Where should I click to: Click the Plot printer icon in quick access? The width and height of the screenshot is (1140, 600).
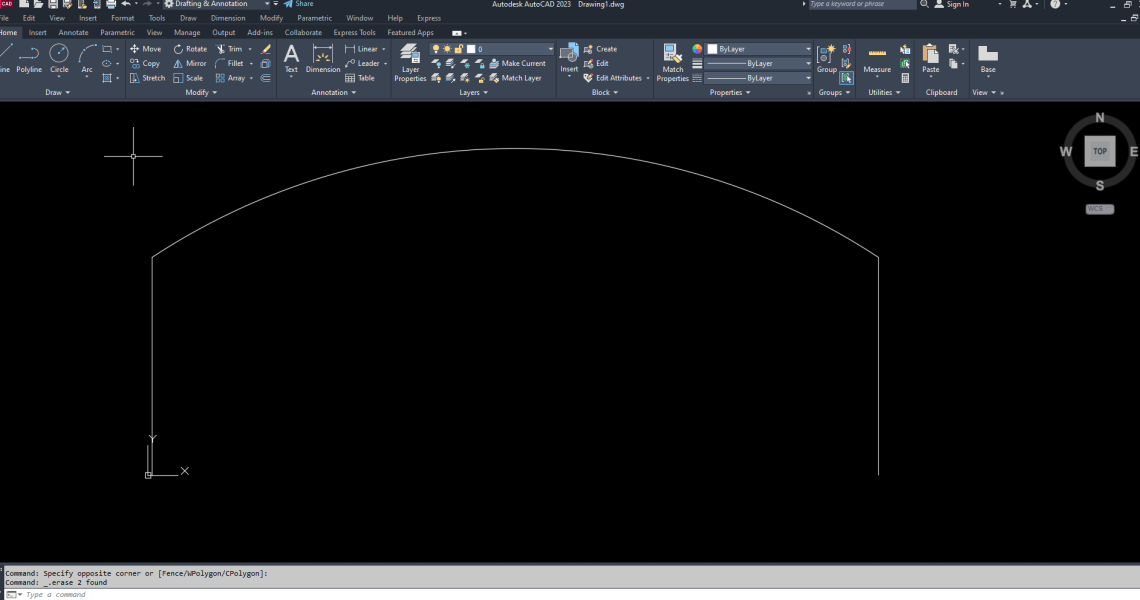click(111, 4)
